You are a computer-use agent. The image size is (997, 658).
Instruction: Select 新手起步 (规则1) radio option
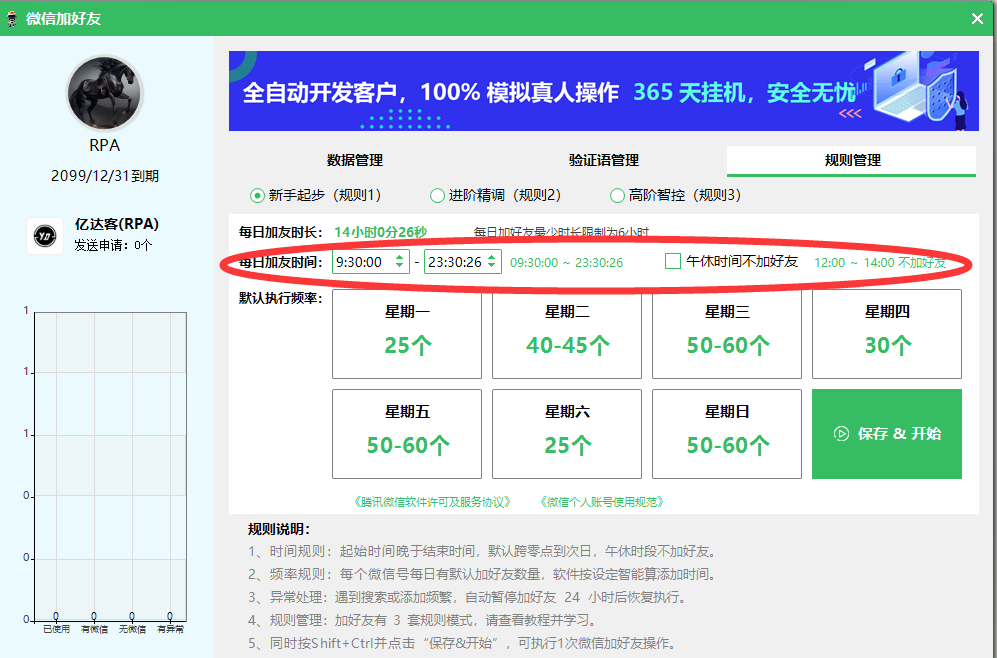point(316,195)
